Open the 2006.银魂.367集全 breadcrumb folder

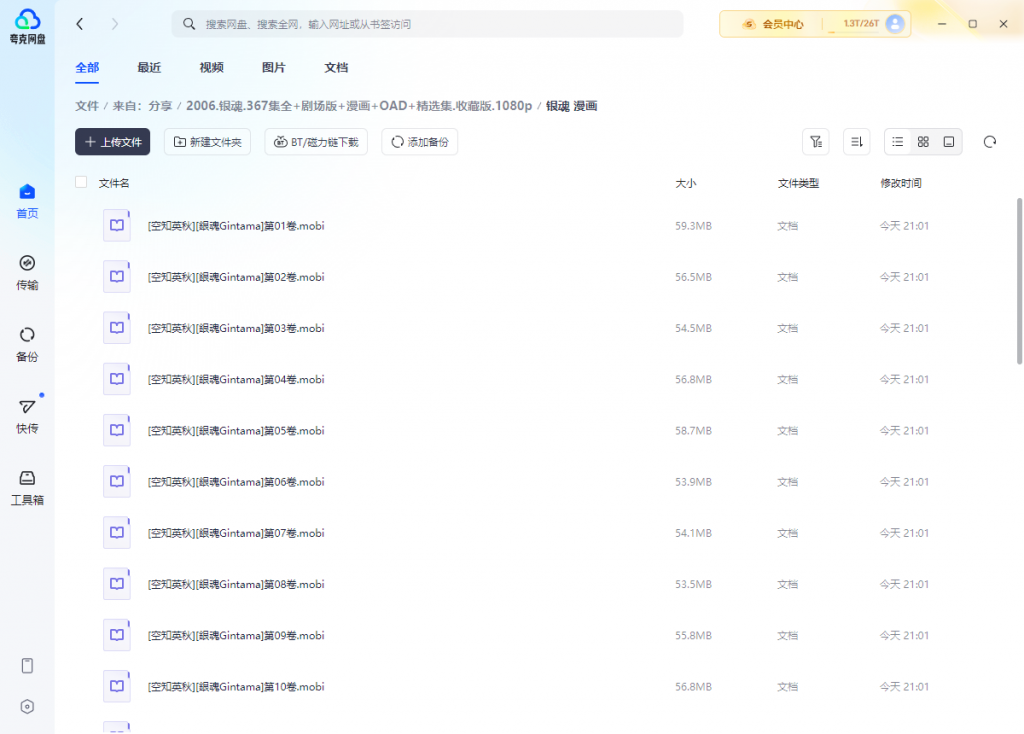359,106
